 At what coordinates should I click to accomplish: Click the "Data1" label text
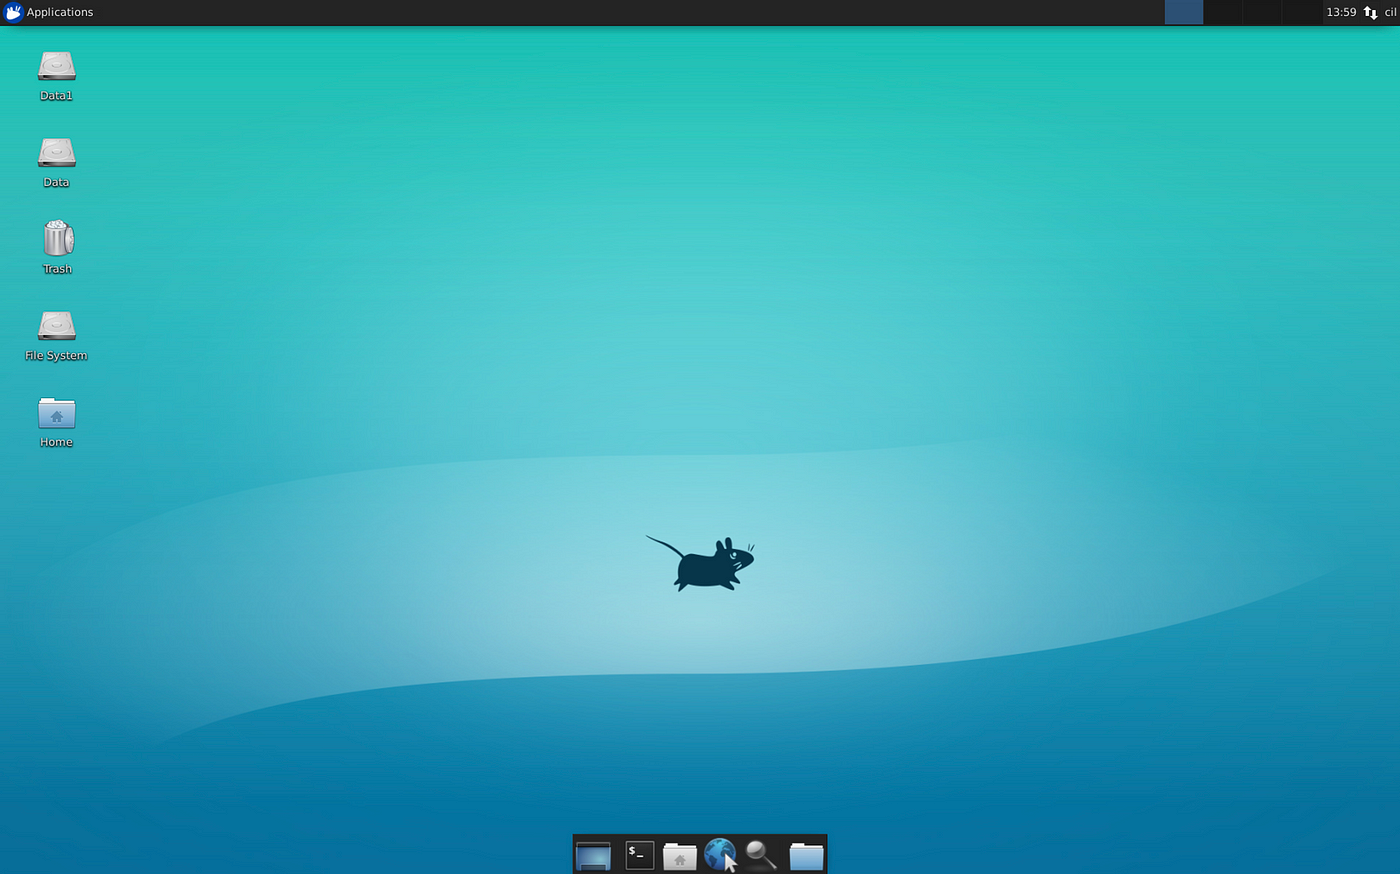(x=56, y=96)
